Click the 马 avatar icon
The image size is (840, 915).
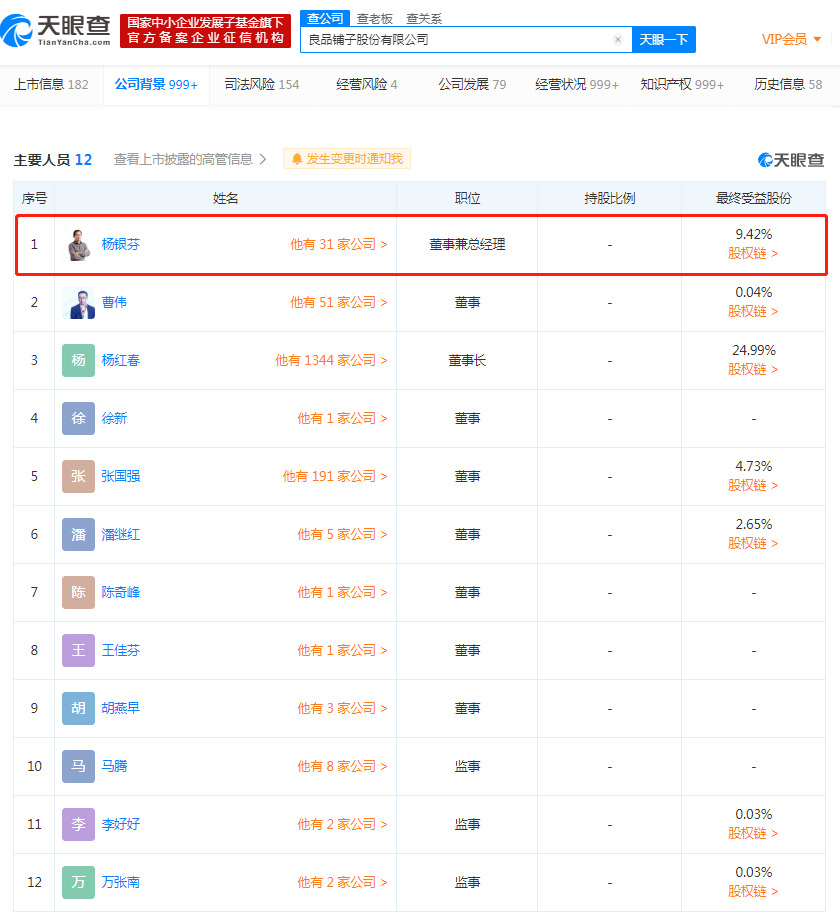[79, 766]
